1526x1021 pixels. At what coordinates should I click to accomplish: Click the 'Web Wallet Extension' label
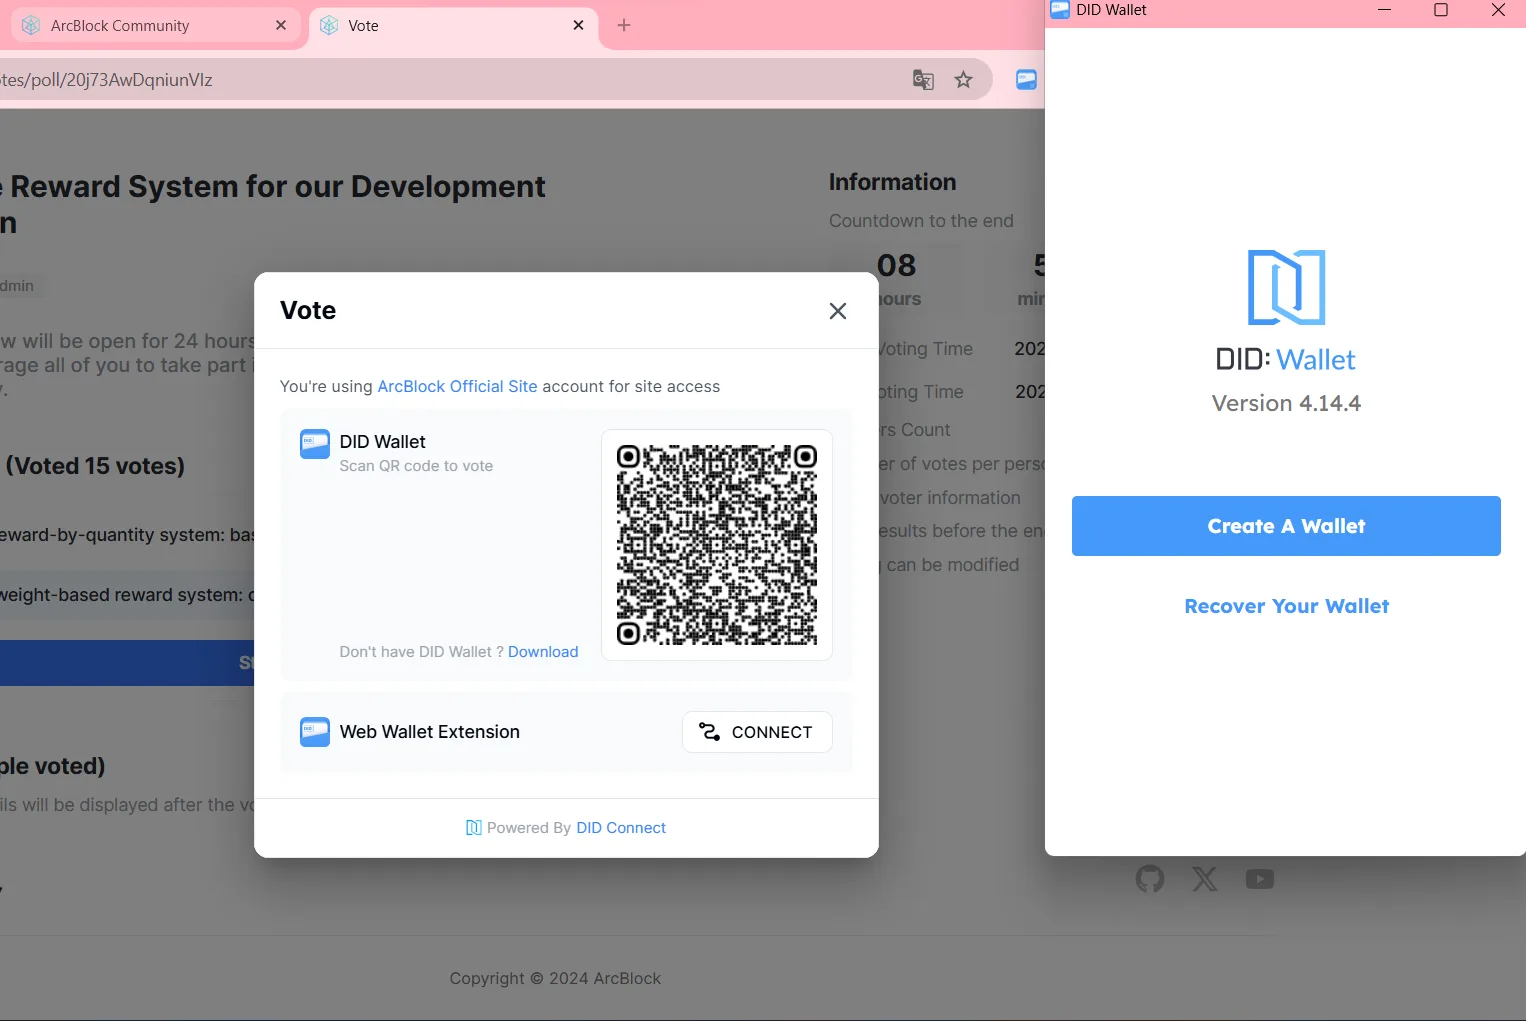430,732
